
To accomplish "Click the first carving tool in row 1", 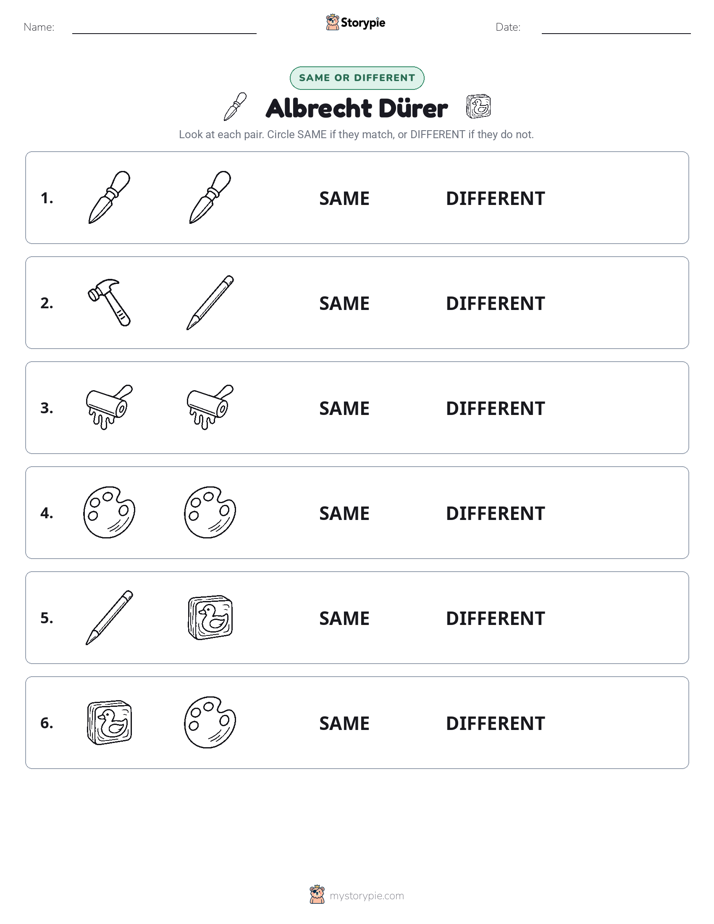I will pos(109,197).
